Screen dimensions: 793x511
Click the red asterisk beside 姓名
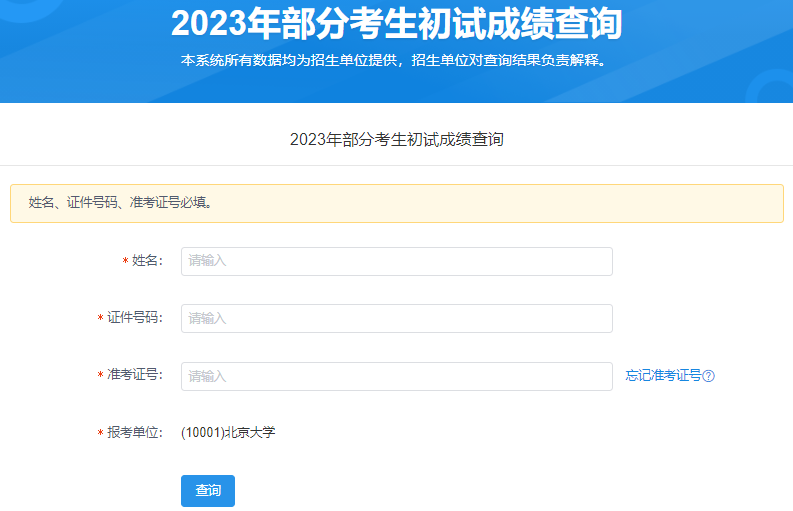tap(125, 261)
